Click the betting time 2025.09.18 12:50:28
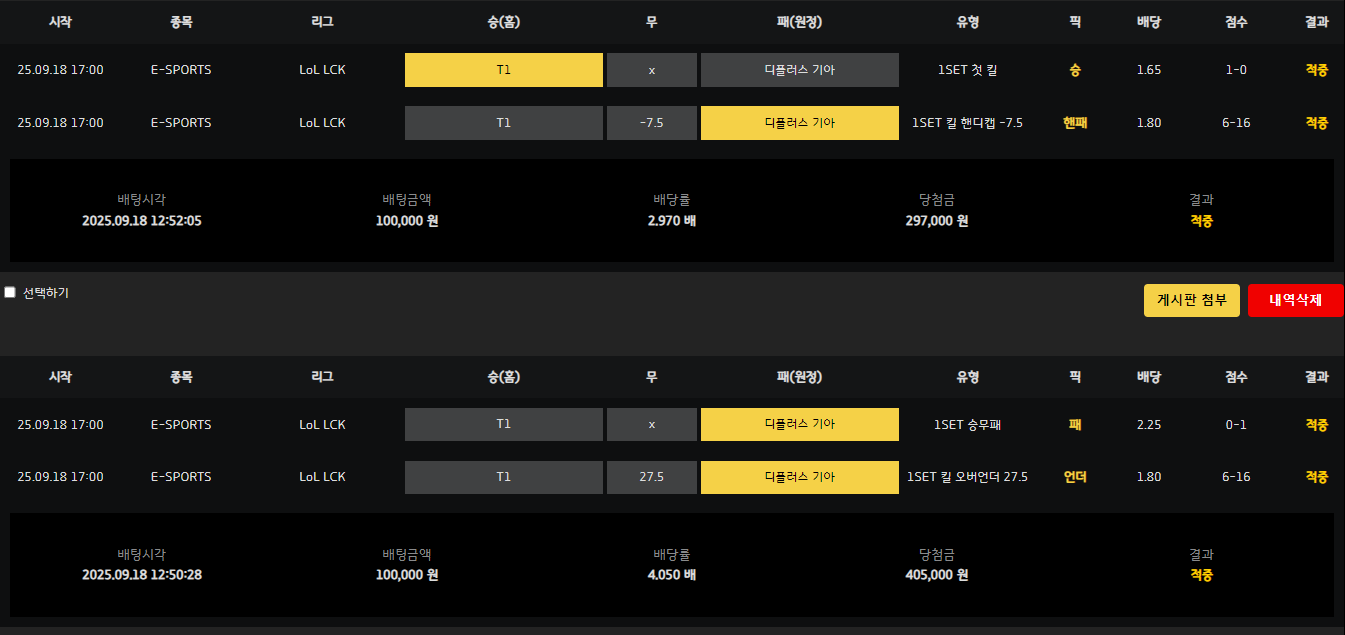1345x635 pixels. point(142,575)
